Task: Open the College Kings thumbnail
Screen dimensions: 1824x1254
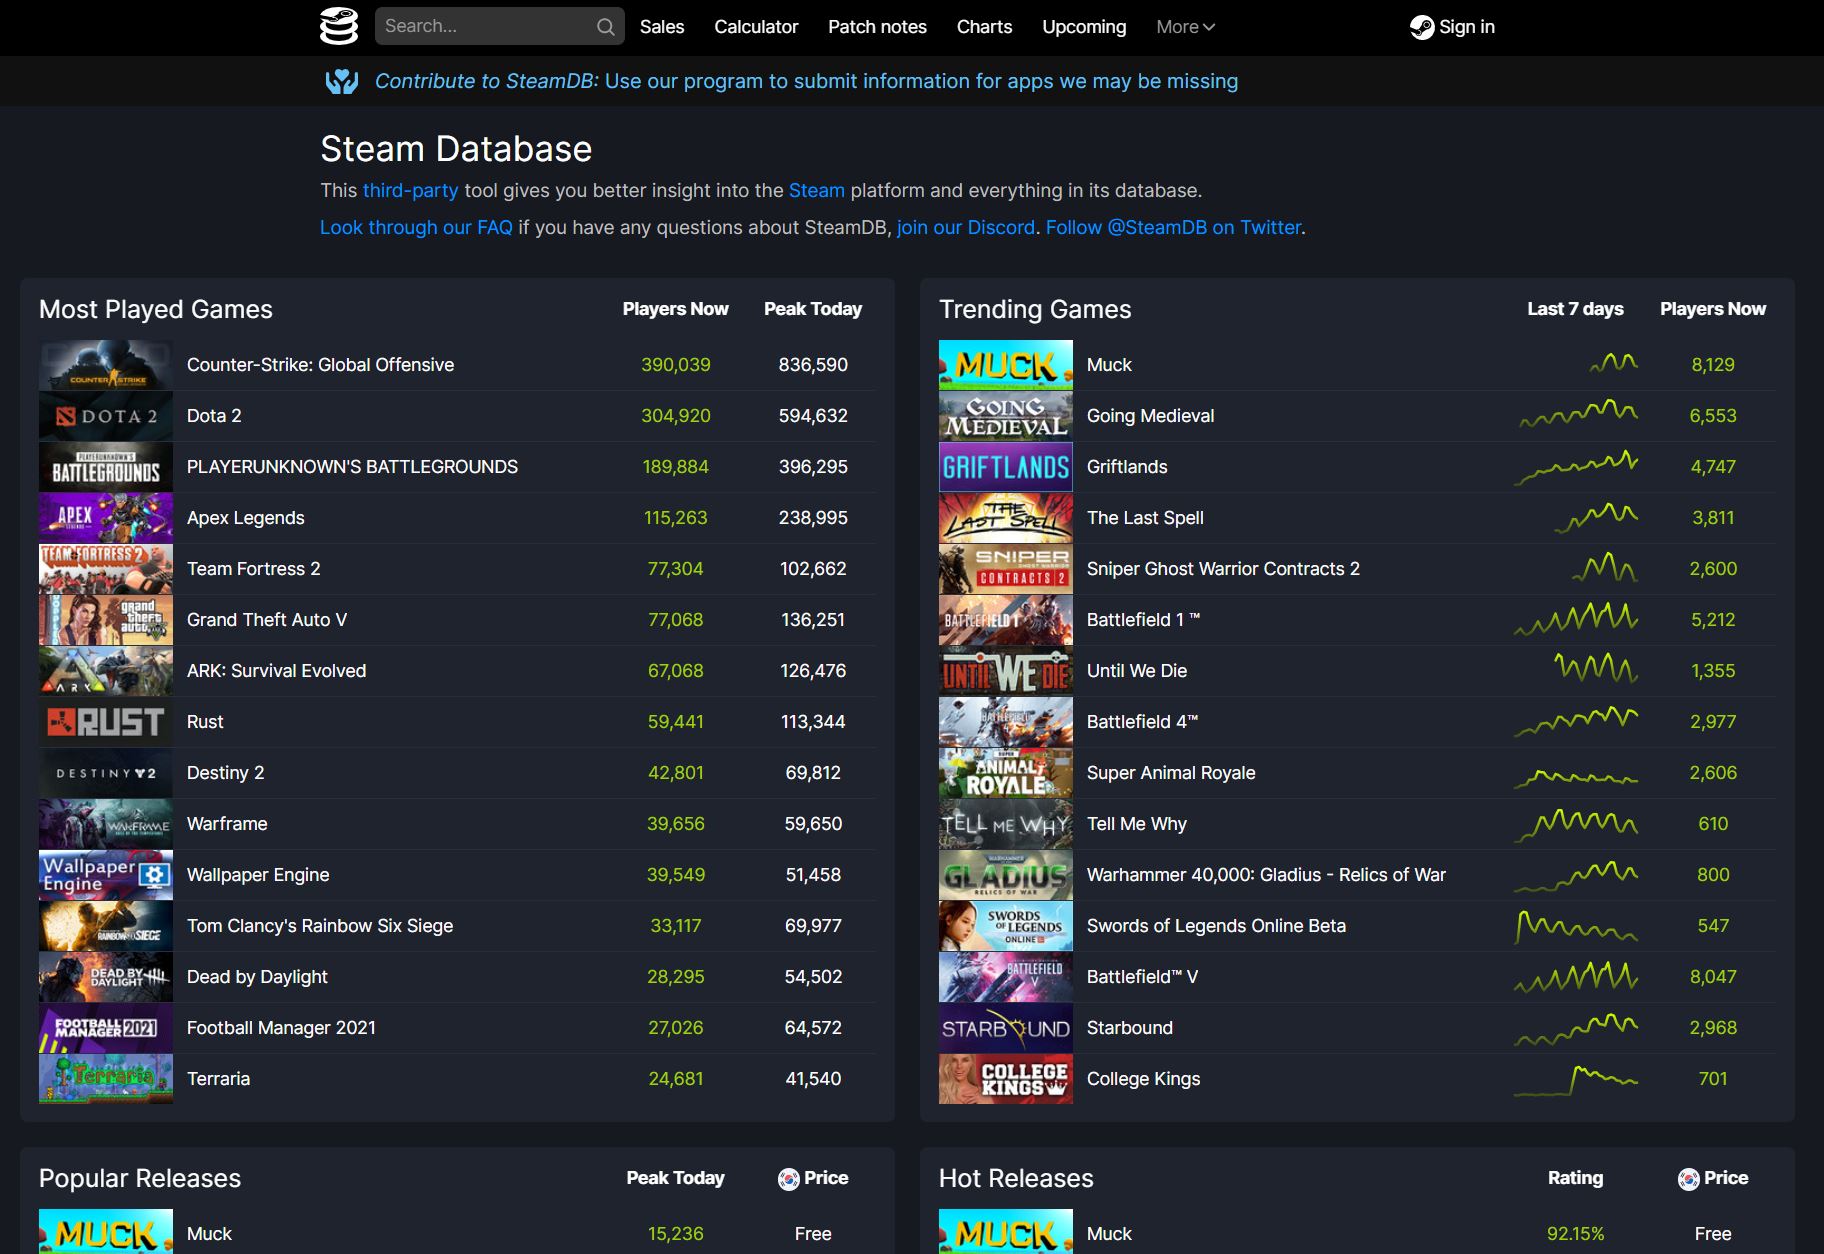Action: point(1006,1079)
